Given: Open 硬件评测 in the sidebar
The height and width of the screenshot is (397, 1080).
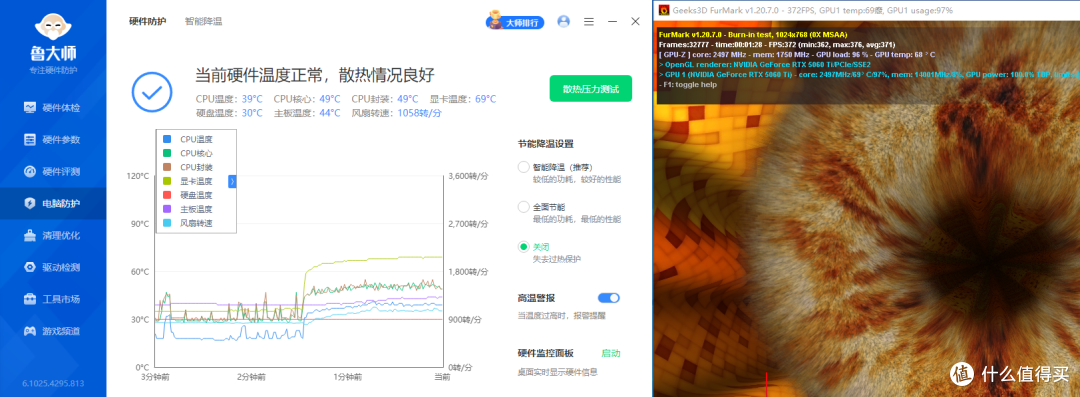Looking at the screenshot, I should [53, 172].
